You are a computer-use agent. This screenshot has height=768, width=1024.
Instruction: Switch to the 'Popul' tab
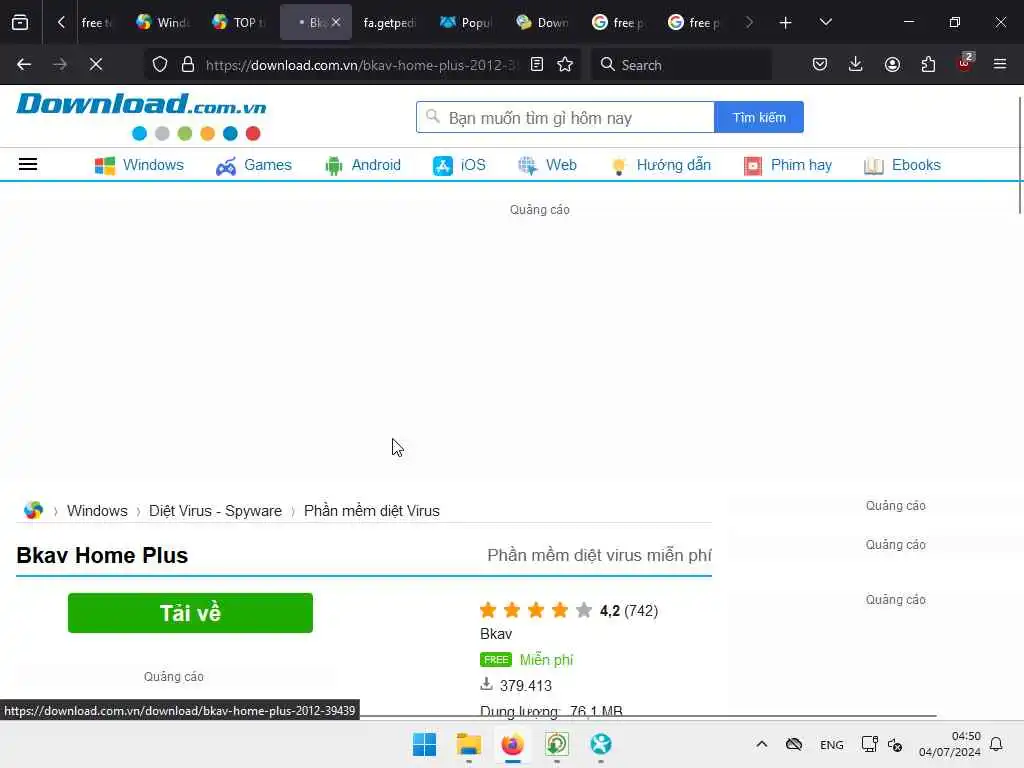(466, 23)
